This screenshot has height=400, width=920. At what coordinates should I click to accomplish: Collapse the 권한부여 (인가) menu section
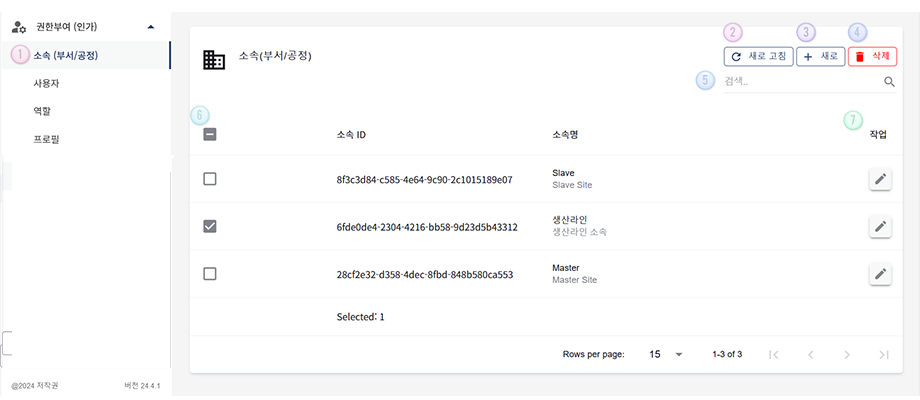click(150, 27)
